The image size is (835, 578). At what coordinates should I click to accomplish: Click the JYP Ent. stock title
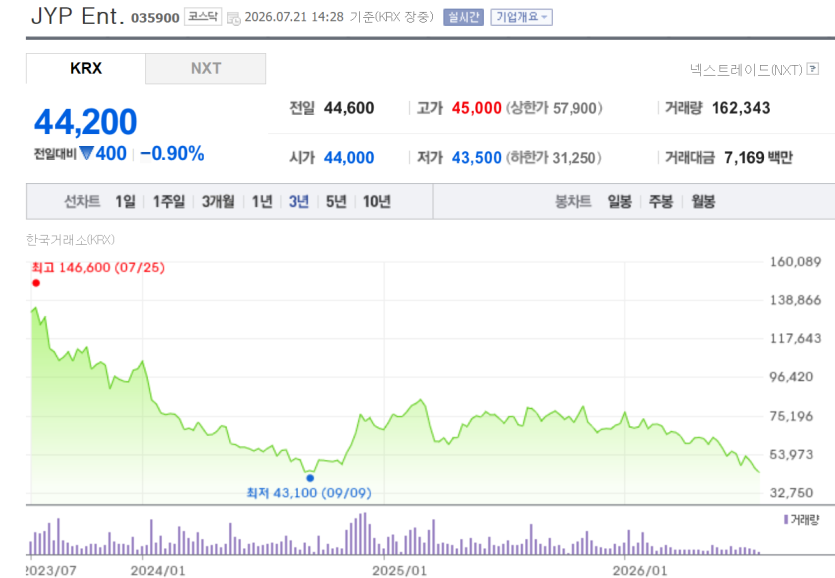click(x=78, y=16)
